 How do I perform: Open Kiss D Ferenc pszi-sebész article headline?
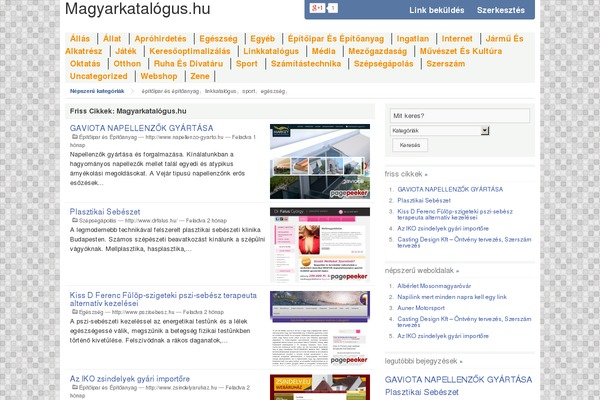click(163, 299)
